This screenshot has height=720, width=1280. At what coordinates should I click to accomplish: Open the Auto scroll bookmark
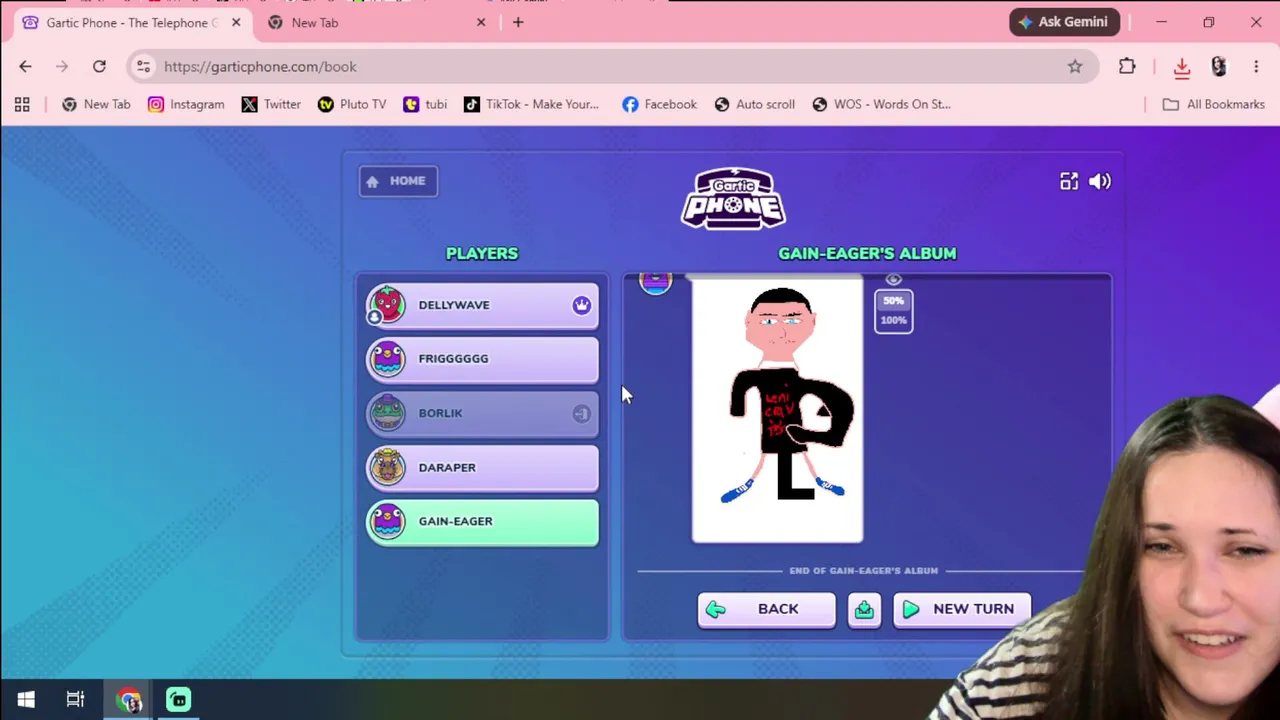(x=755, y=104)
